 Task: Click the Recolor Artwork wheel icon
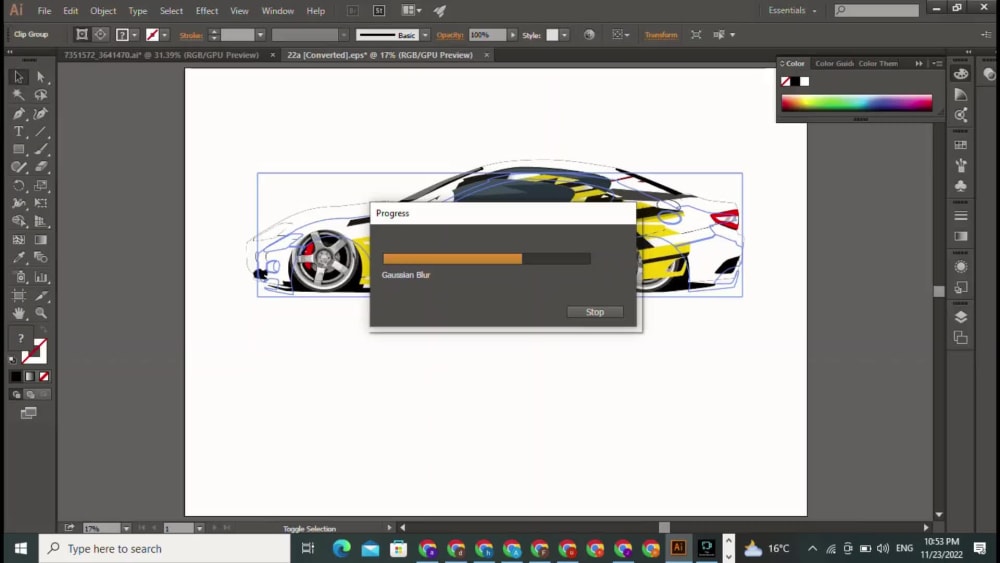point(589,35)
